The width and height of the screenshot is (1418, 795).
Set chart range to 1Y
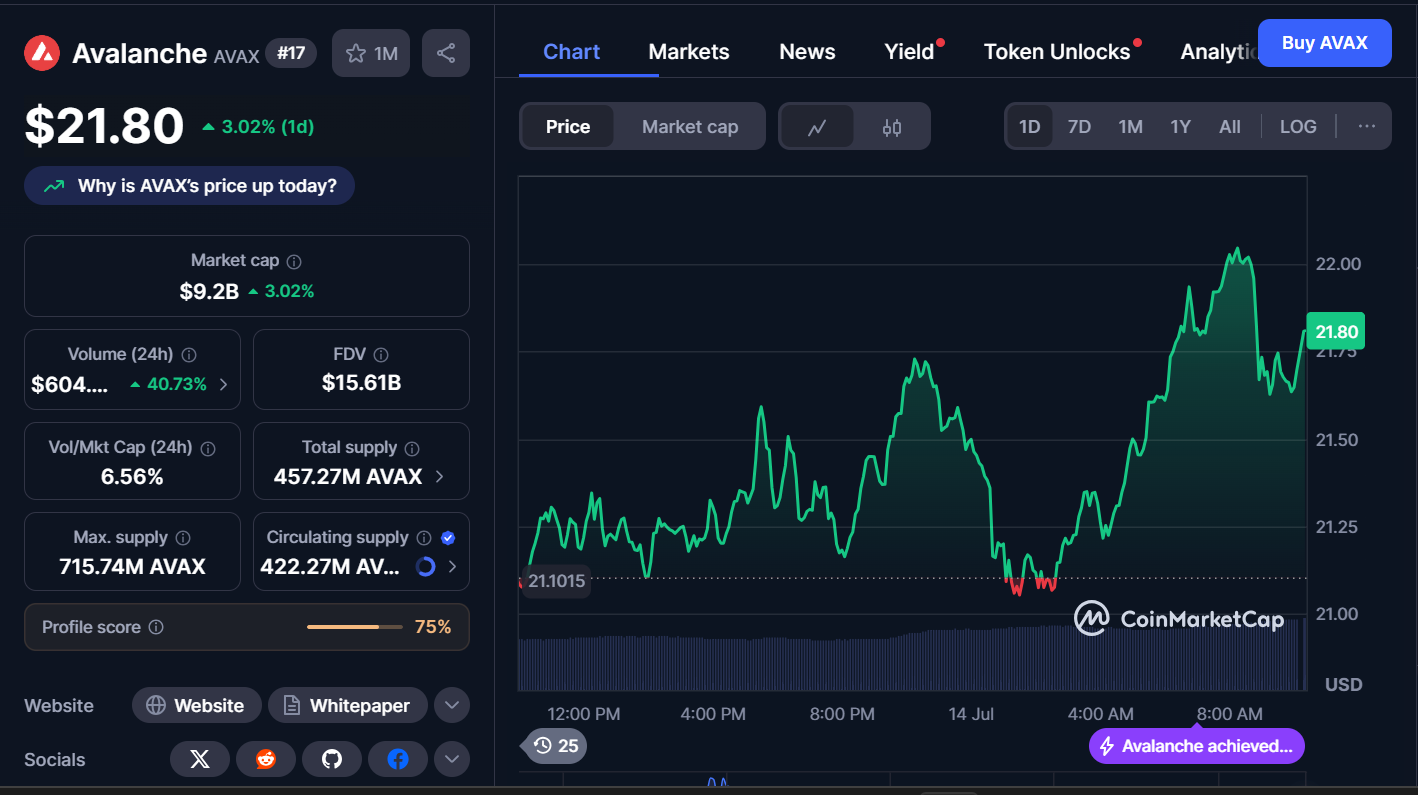click(x=1181, y=127)
